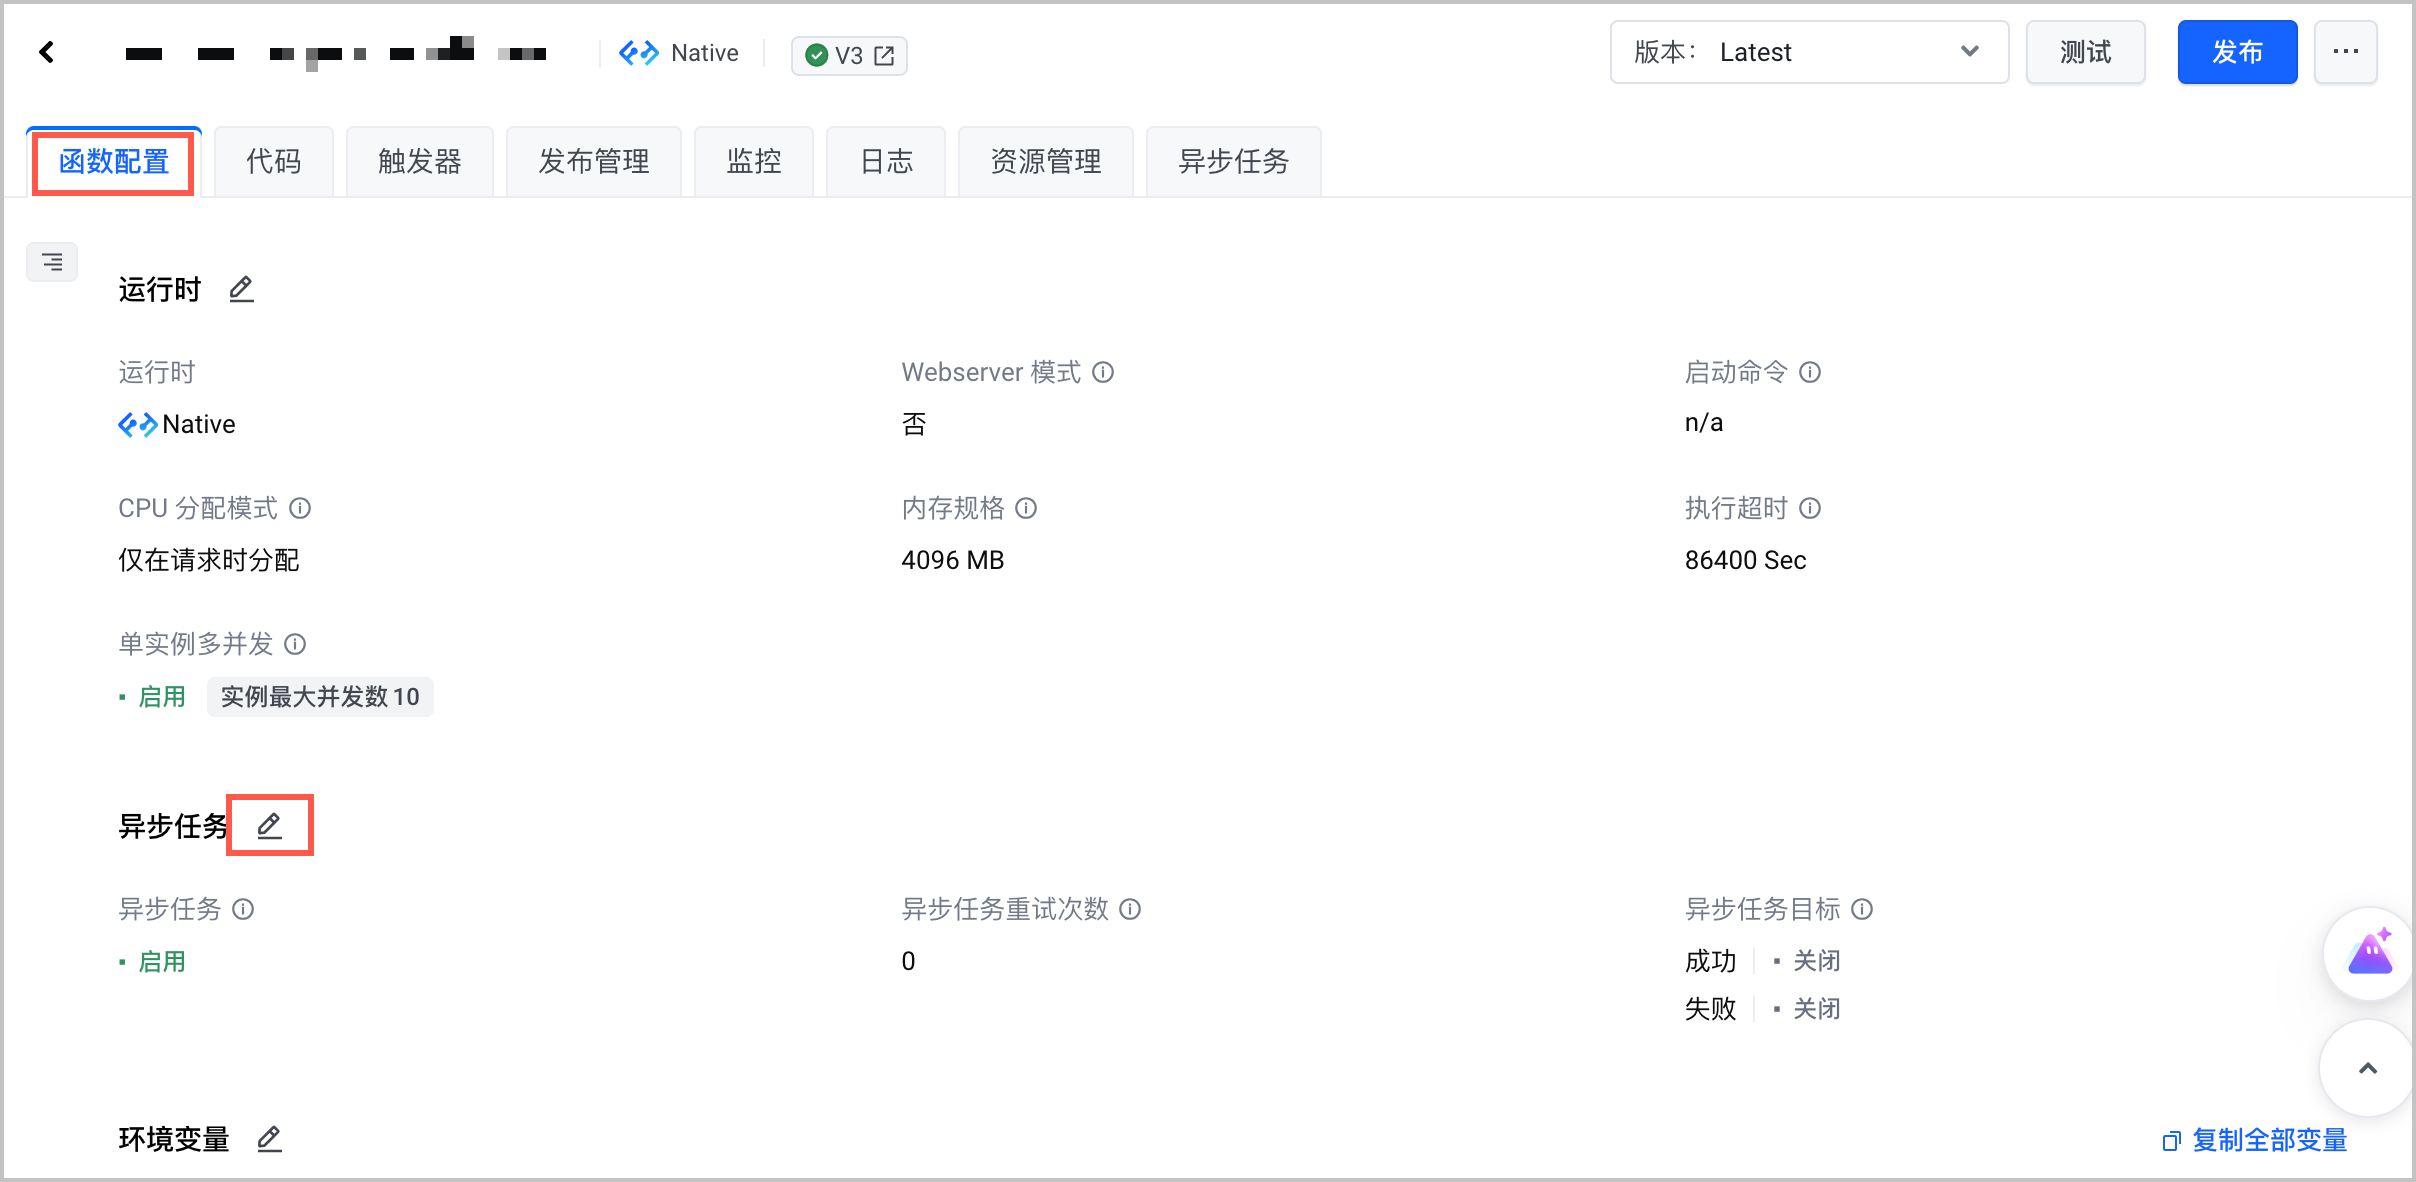Open the 触发器 tab

point(420,162)
